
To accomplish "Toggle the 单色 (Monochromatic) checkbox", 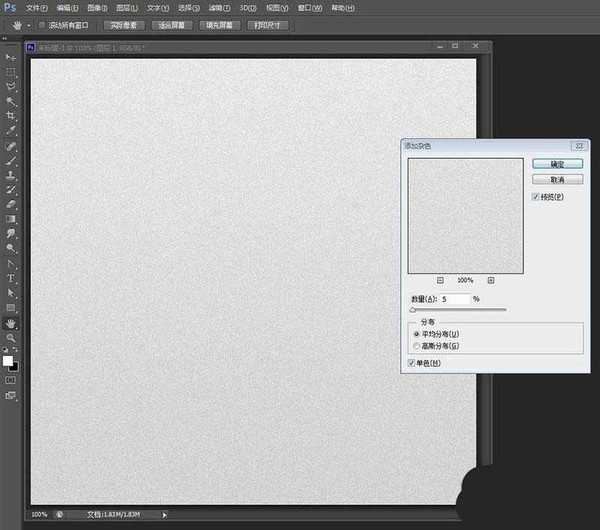I will coord(412,363).
